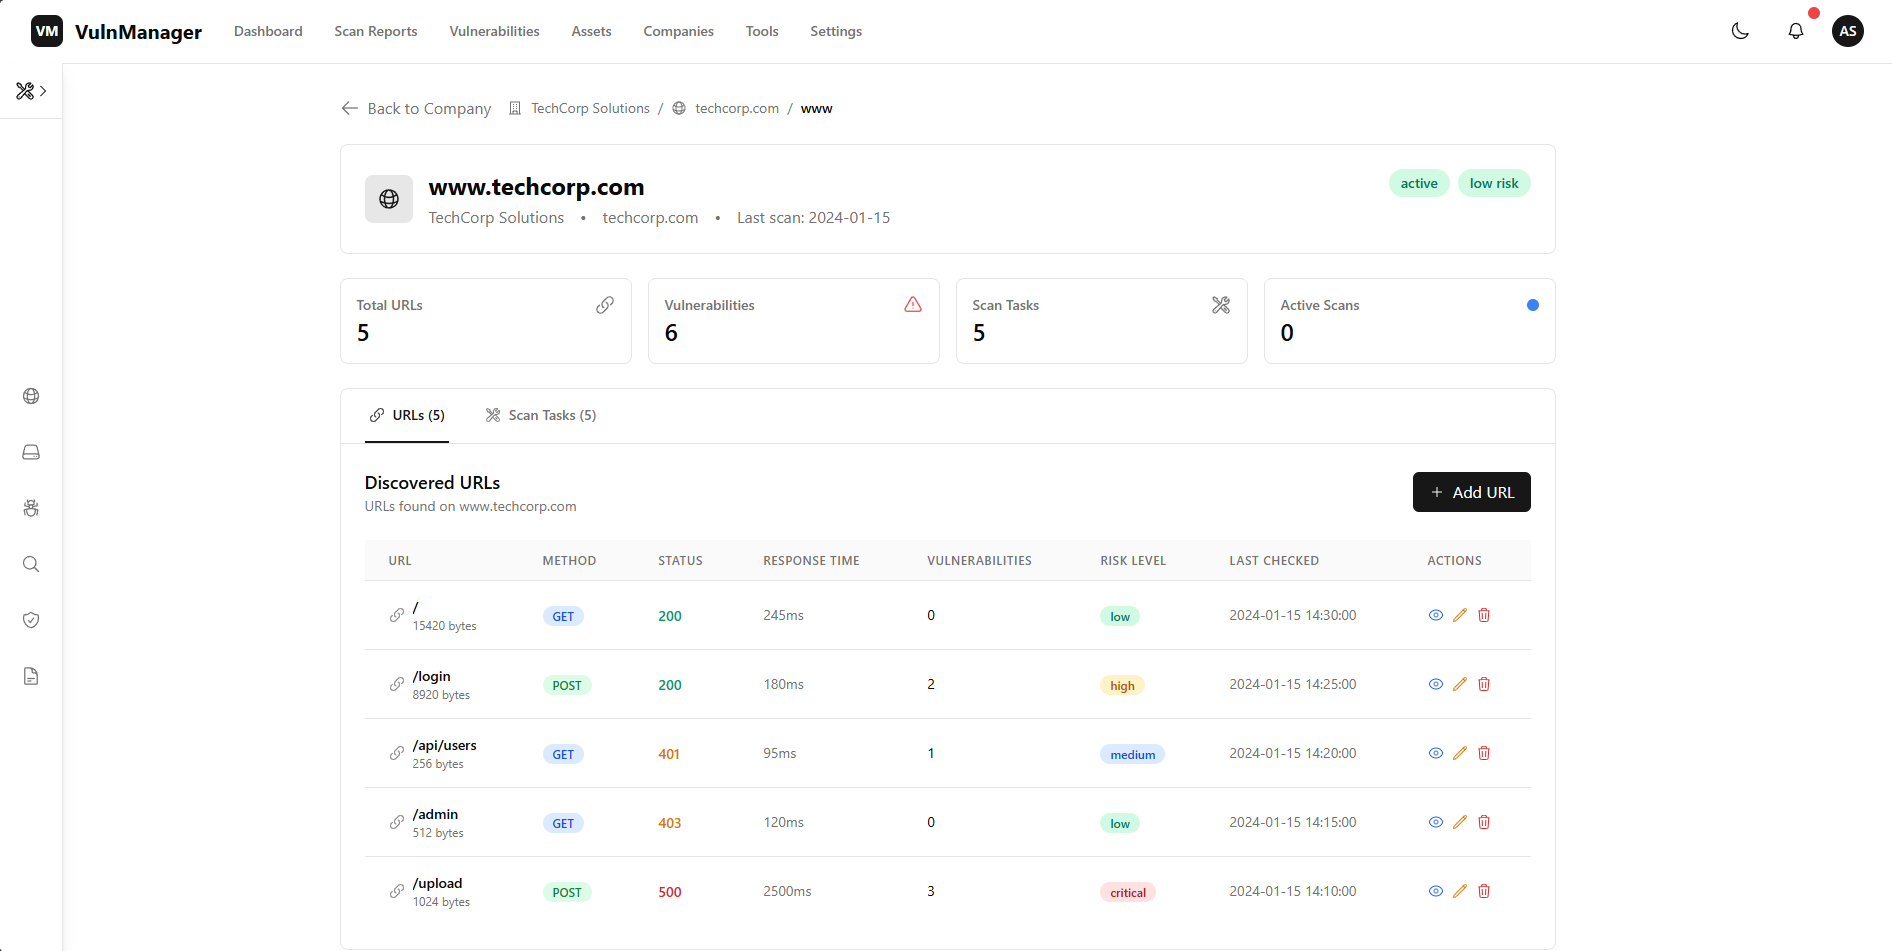Click the 2500ms response time
The image size is (1892, 951).
point(787,891)
